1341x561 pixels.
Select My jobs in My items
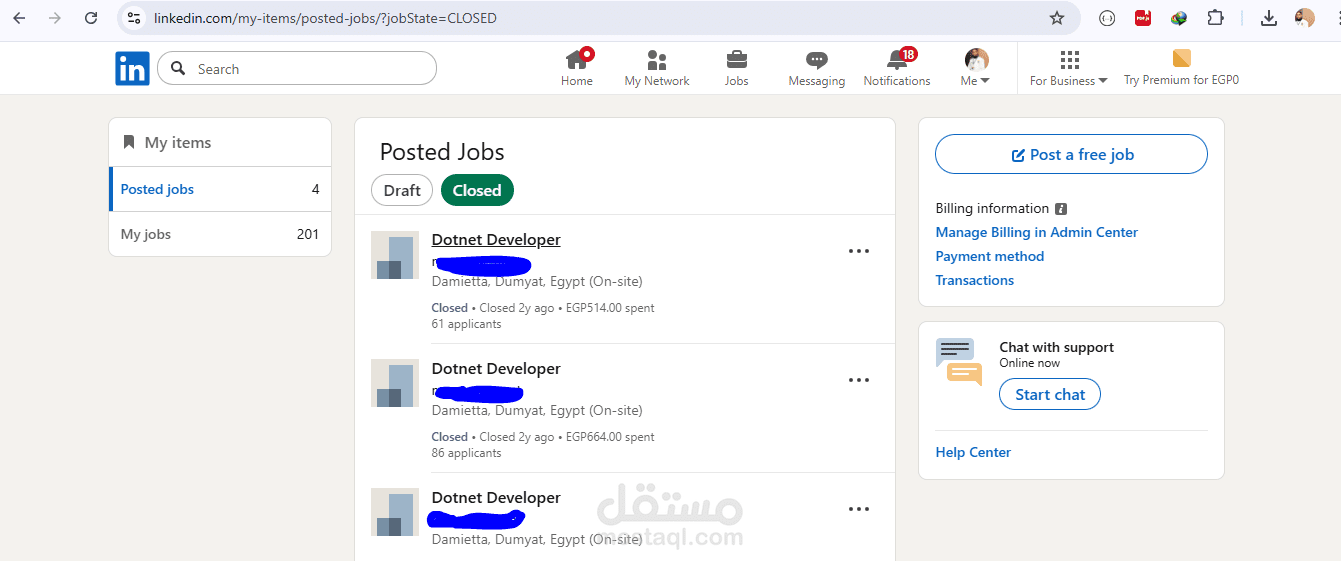click(x=220, y=234)
